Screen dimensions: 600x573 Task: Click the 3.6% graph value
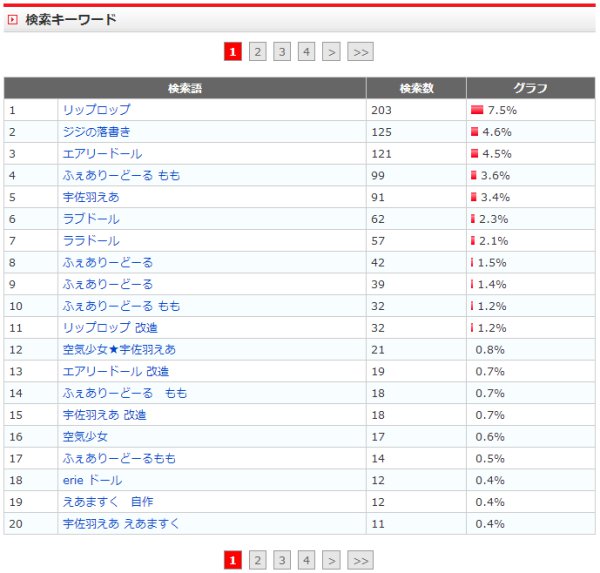495,176
